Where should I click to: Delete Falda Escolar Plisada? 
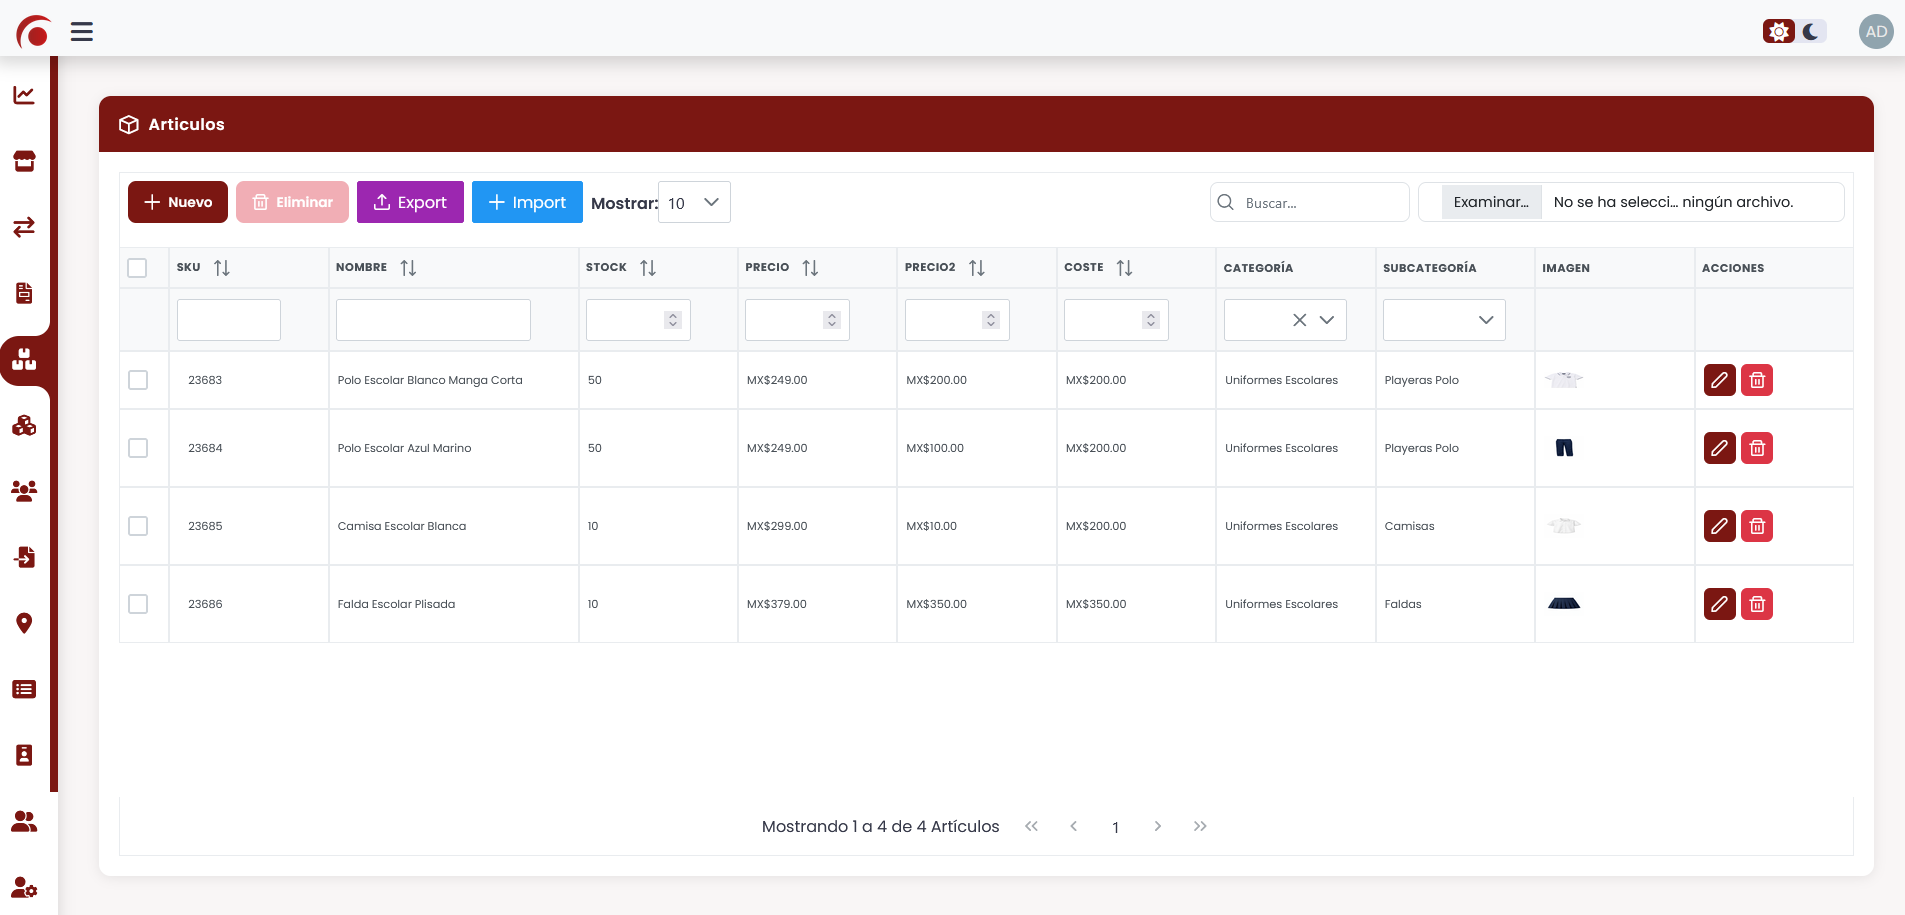(1757, 604)
